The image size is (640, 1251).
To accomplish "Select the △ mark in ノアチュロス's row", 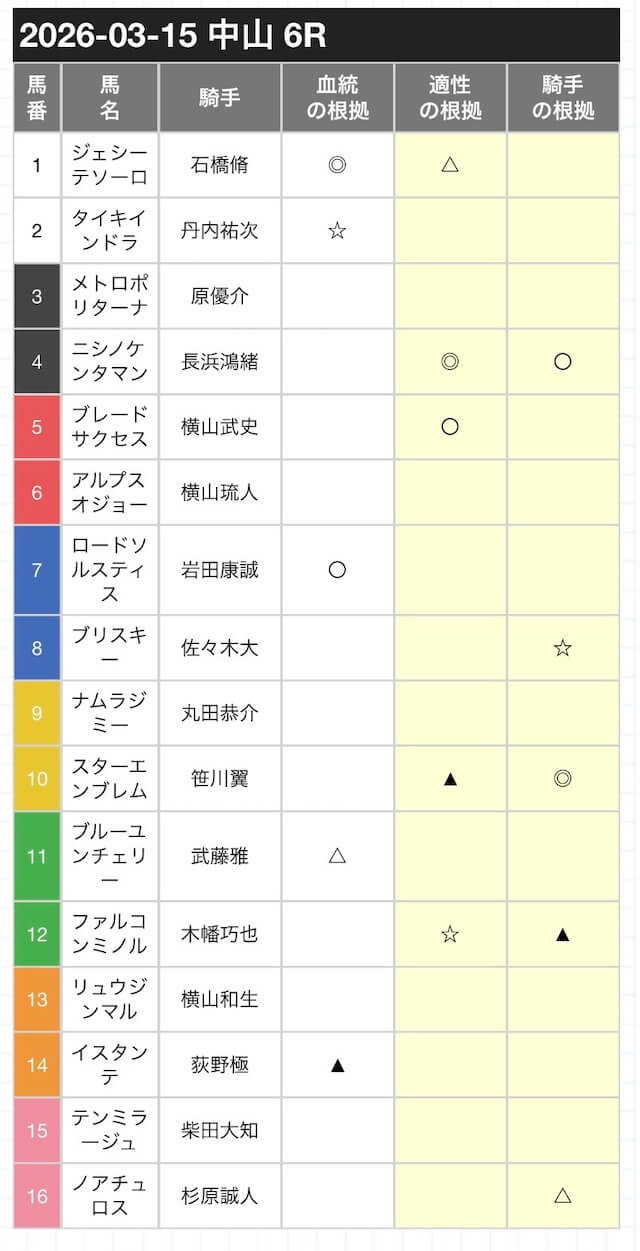I will (x=563, y=1195).
